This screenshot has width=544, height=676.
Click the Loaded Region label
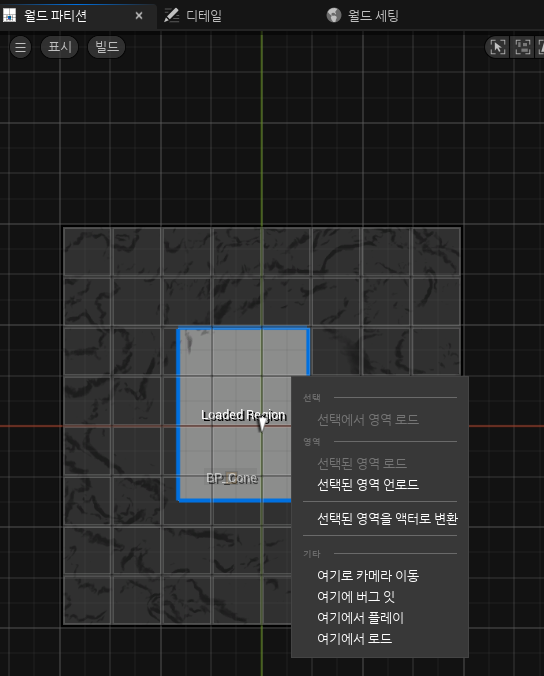point(244,415)
